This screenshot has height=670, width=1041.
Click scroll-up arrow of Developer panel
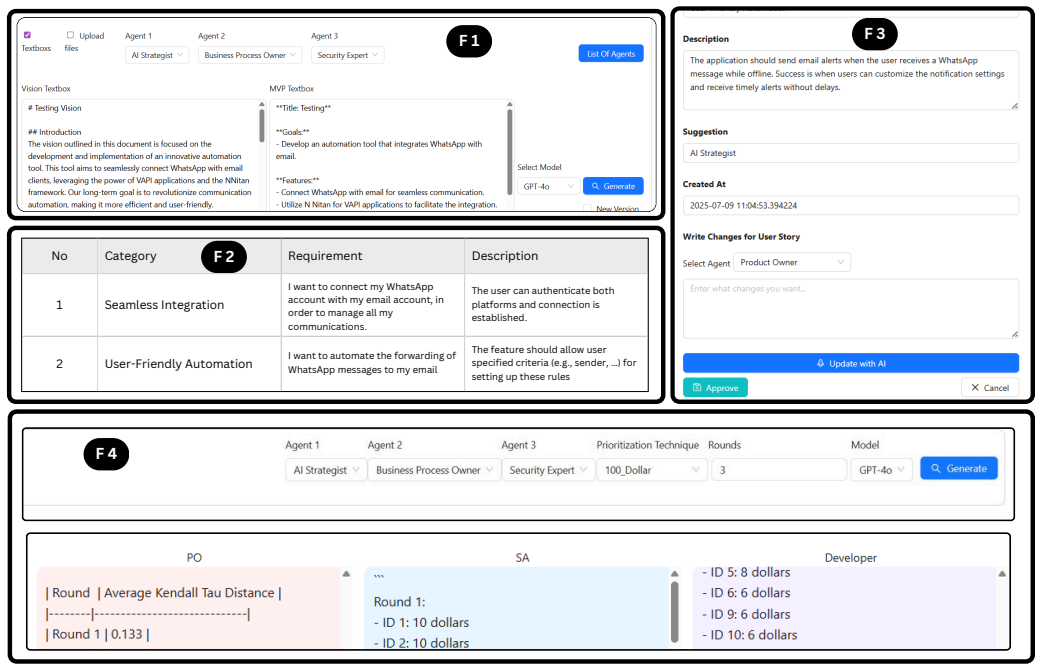(1002, 574)
